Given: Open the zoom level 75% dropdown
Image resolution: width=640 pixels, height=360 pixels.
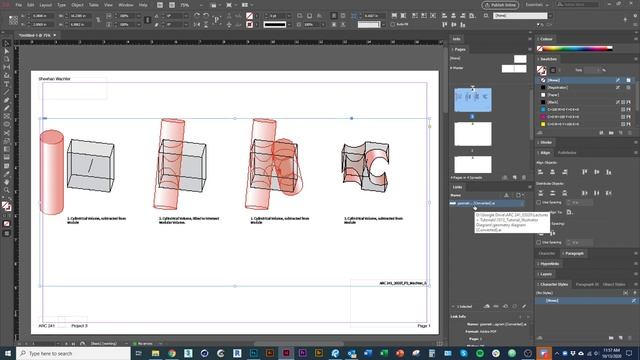Looking at the screenshot, I should [x=200, y=5].
